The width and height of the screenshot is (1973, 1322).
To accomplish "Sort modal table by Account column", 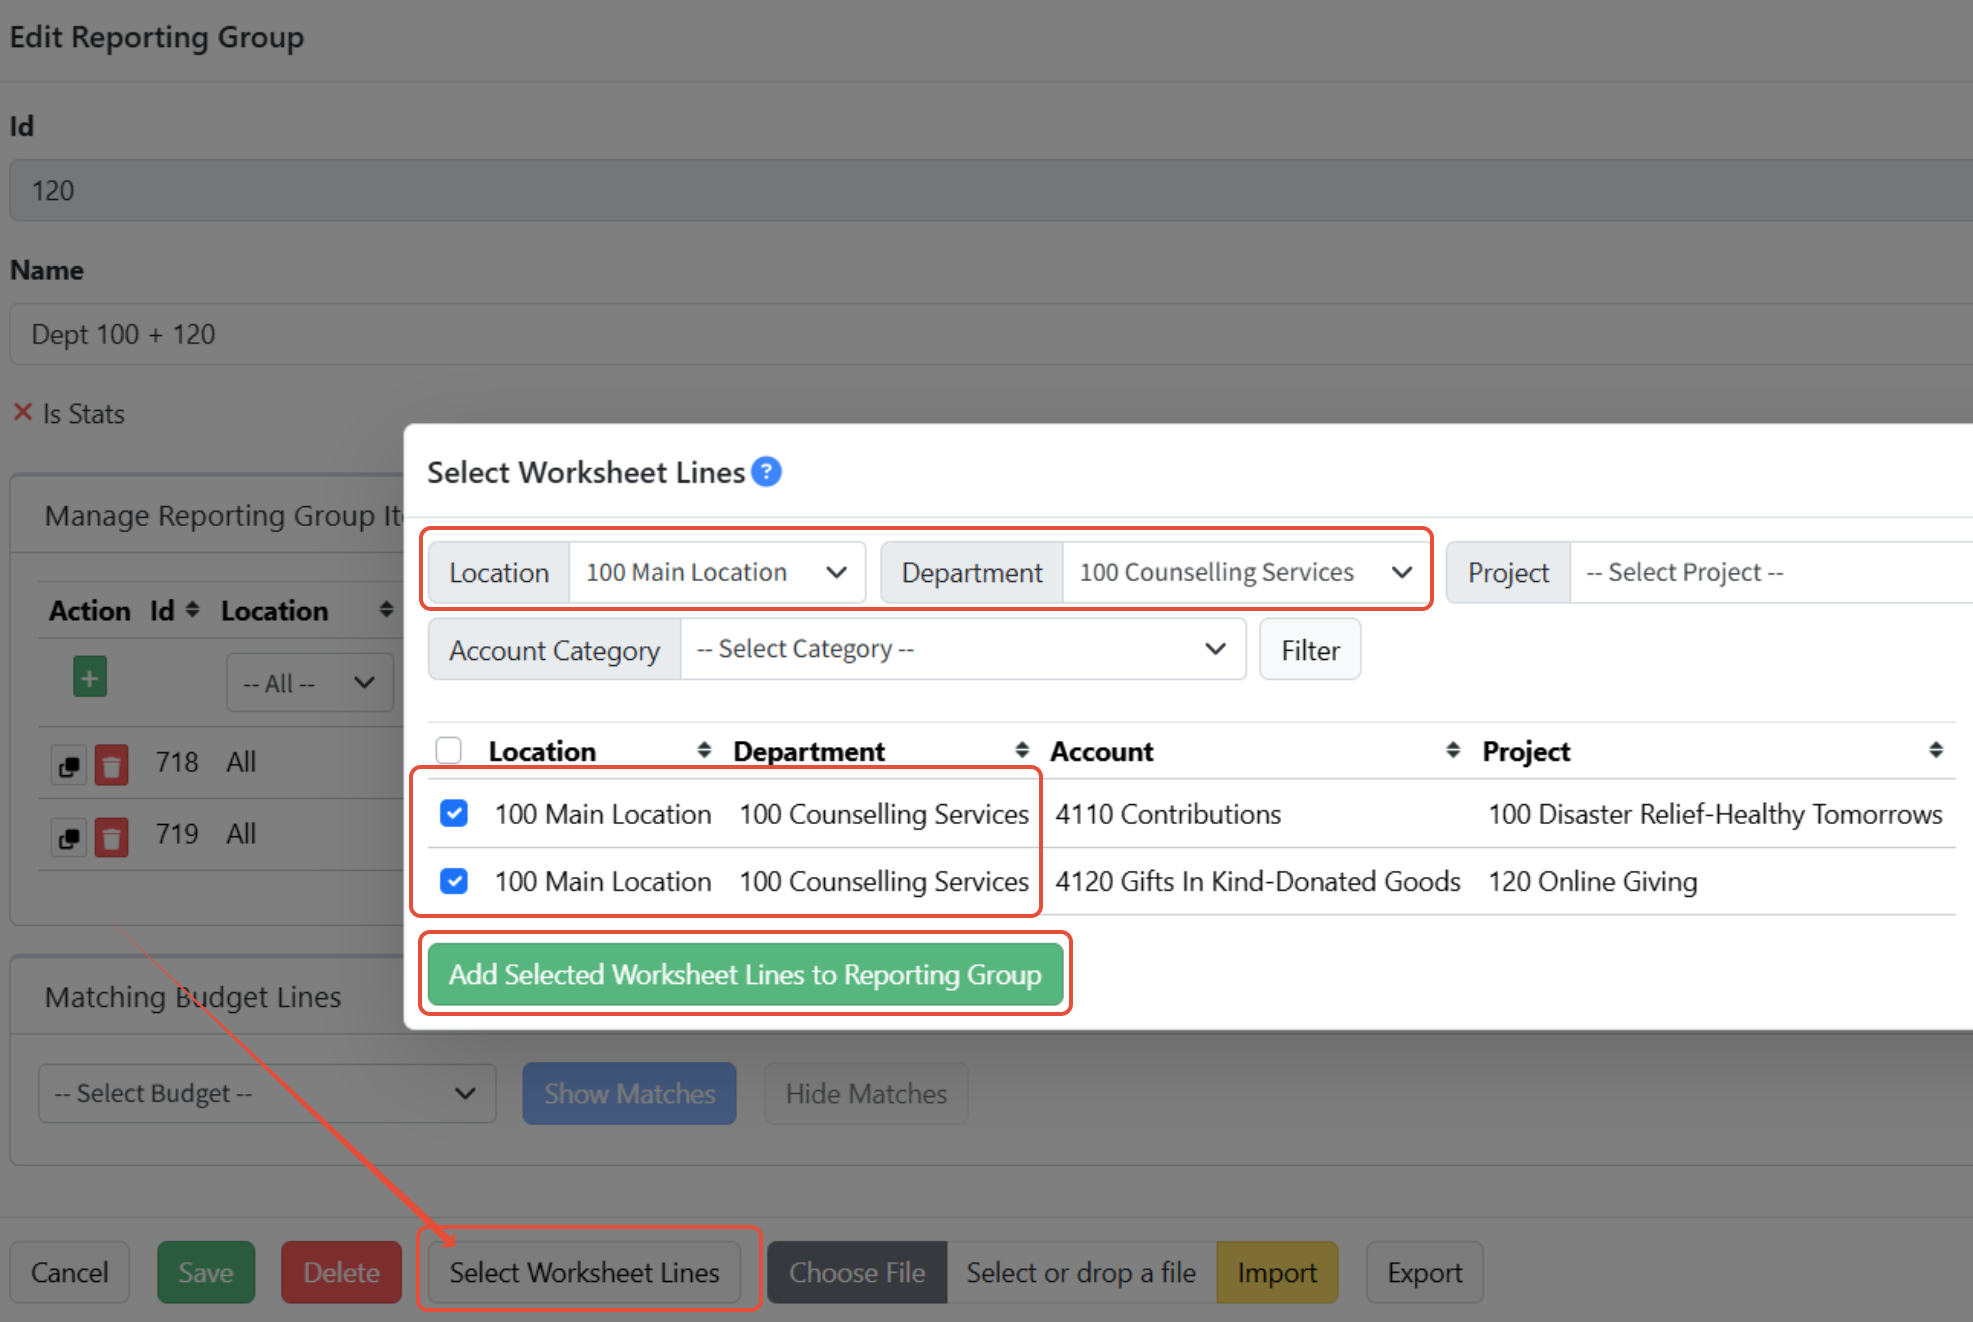I will point(1452,750).
